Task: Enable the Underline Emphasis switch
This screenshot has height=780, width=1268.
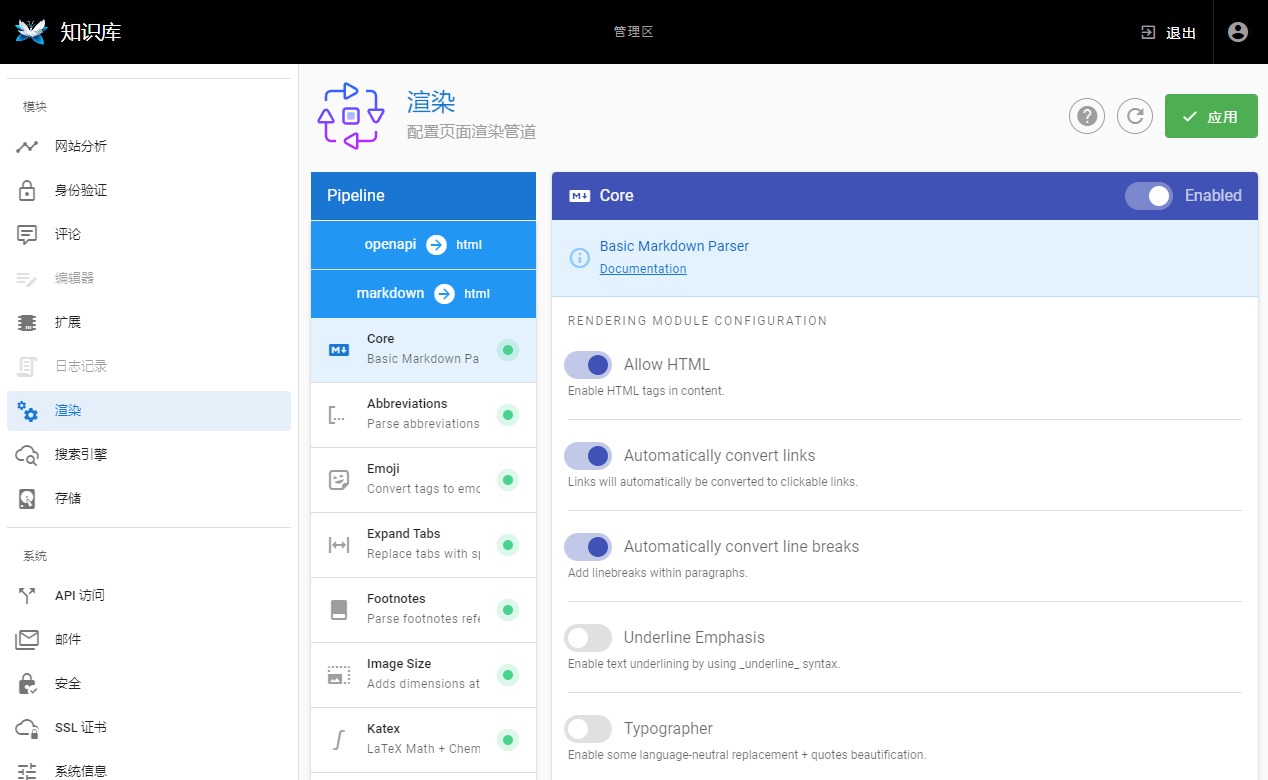Action: click(x=588, y=638)
